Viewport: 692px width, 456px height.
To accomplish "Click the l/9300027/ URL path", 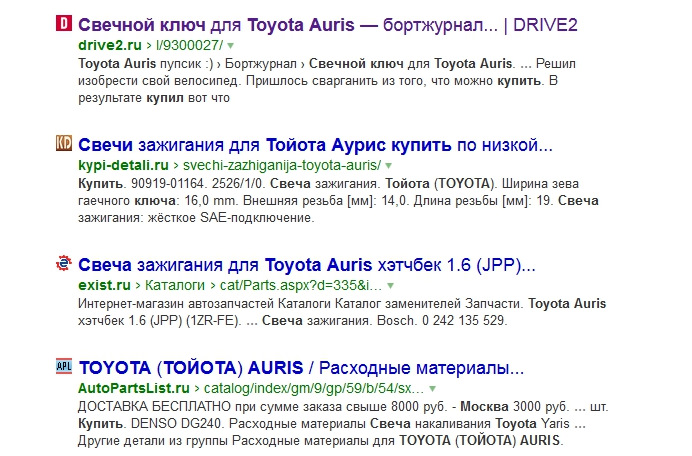I will point(190,45).
